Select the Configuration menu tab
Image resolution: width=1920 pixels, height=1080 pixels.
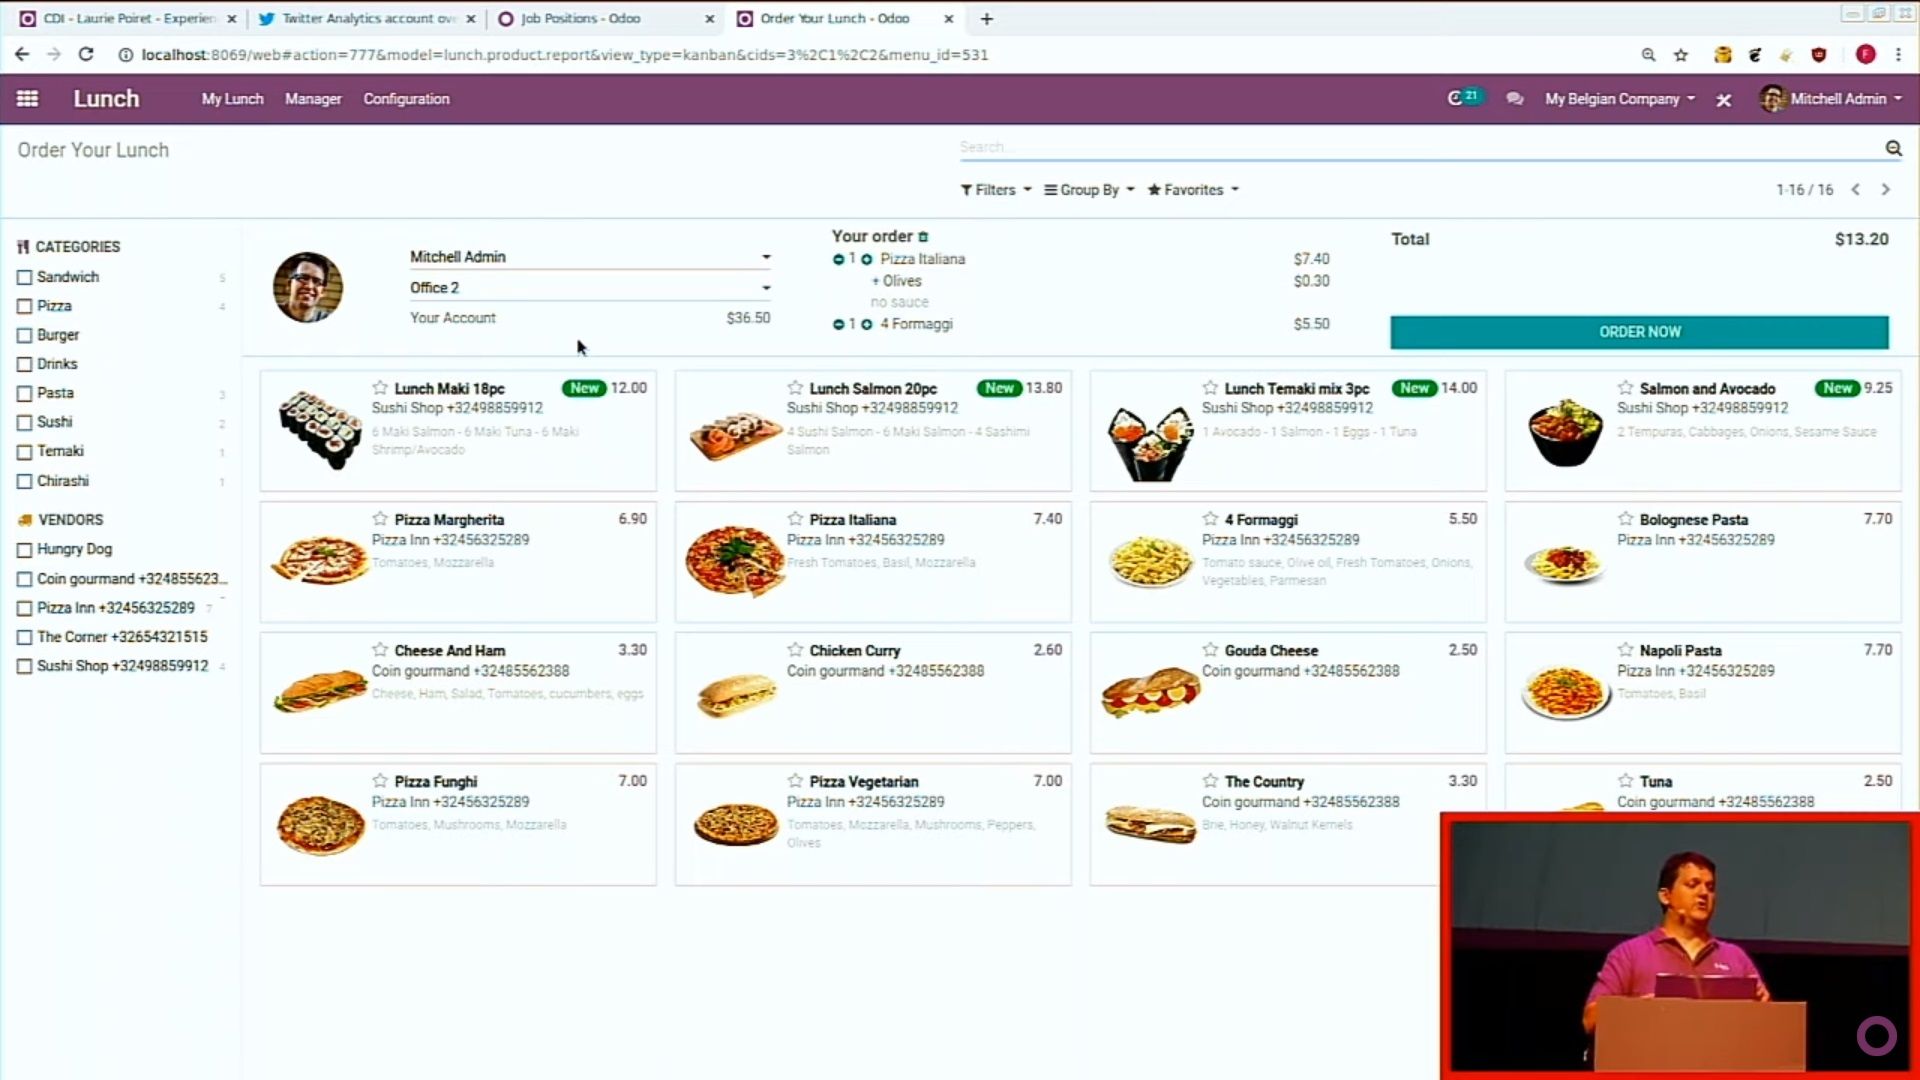[406, 98]
